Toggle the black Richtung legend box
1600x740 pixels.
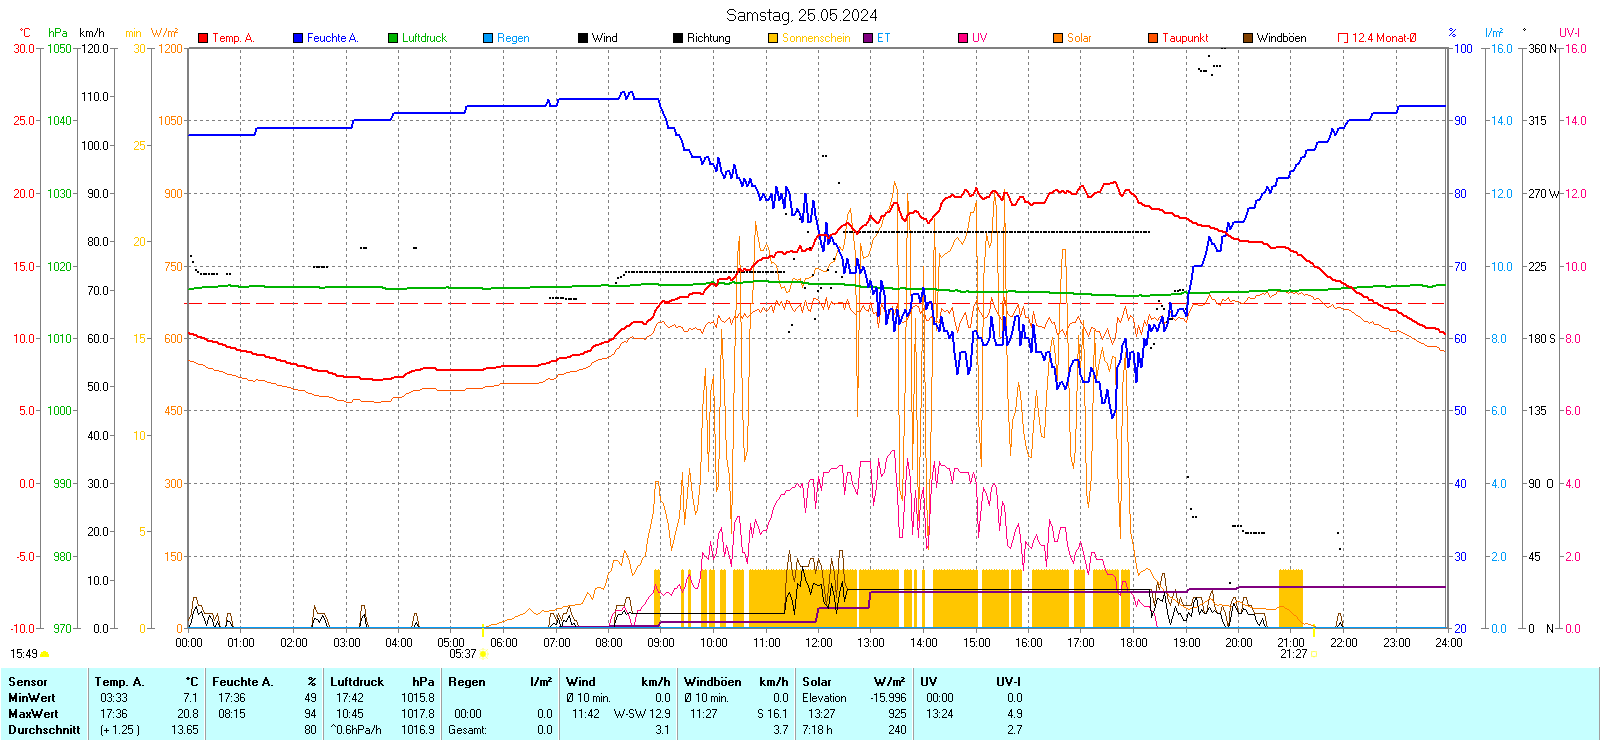click(x=678, y=38)
